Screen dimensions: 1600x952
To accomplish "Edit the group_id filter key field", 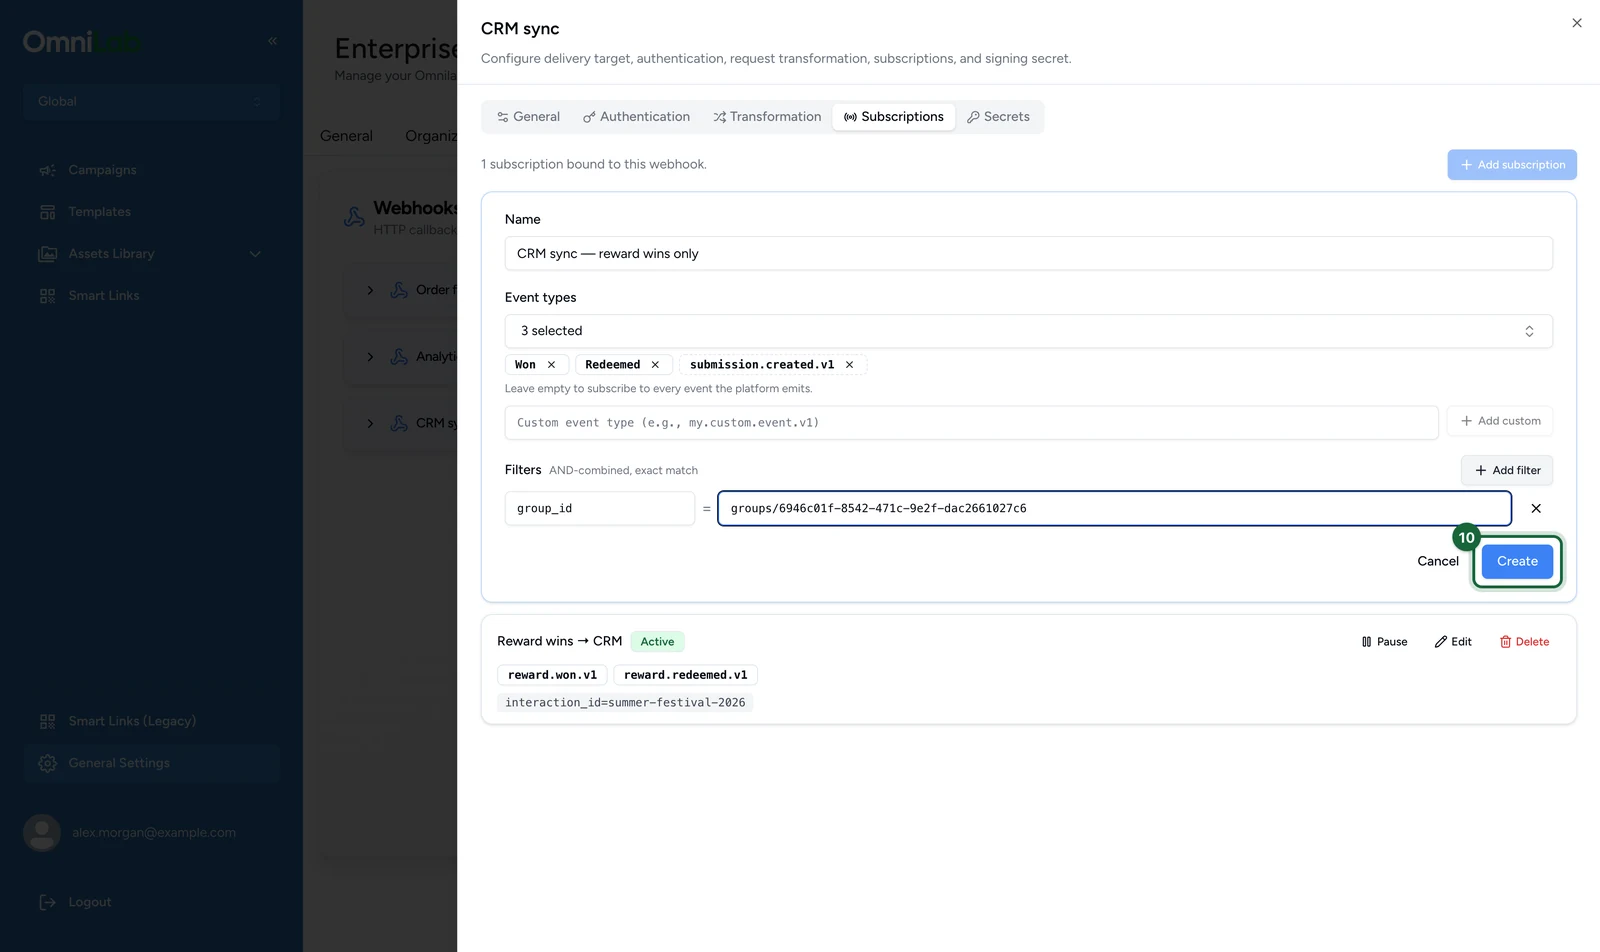I will click(x=599, y=508).
